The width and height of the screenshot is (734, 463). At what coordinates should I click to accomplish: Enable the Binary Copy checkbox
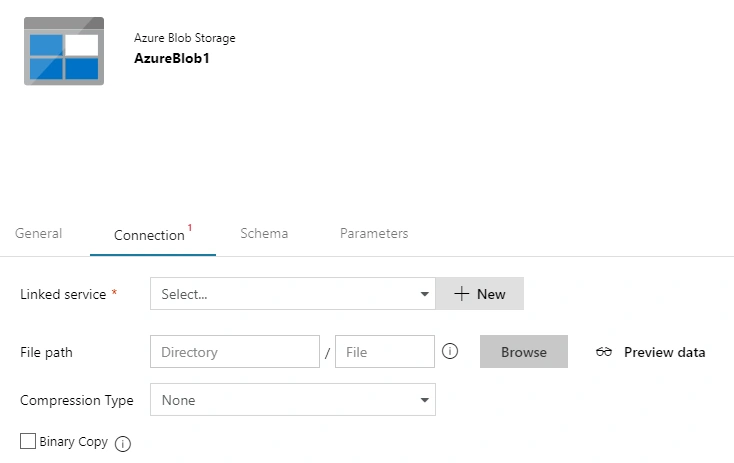(x=28, y=441)
